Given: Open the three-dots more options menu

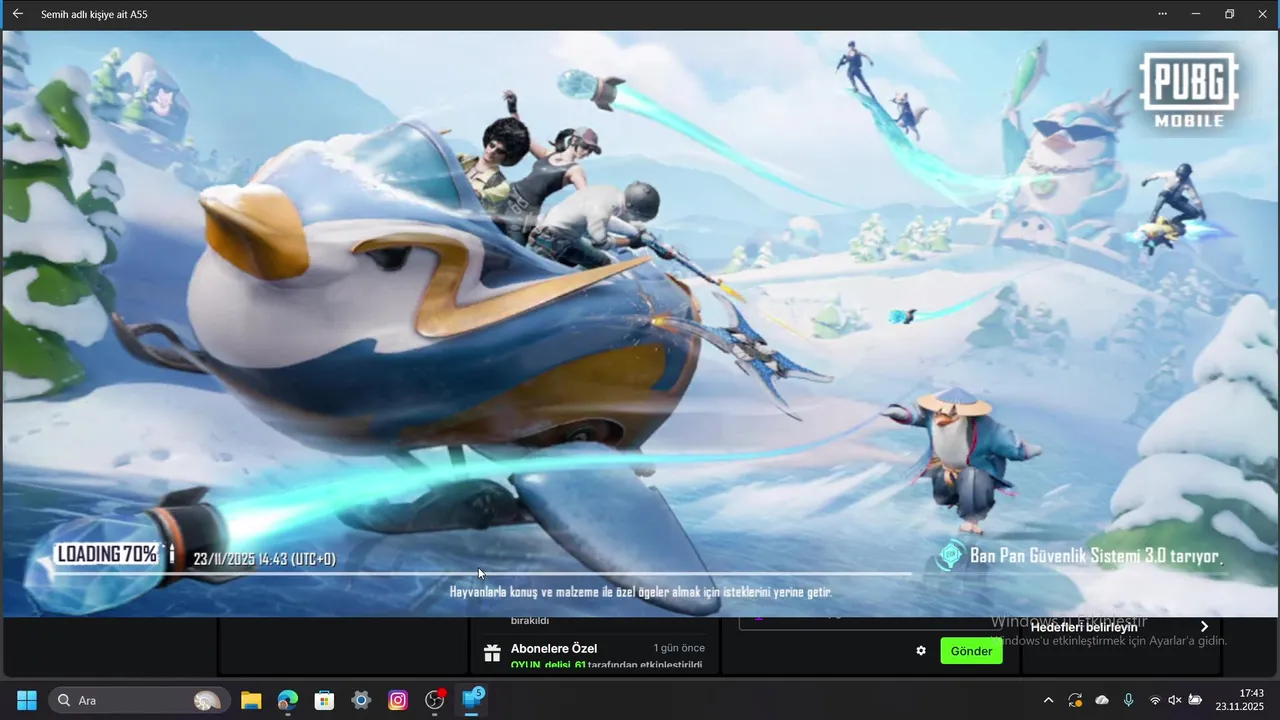Looking at the screenshot, I should coord(1162,14).
